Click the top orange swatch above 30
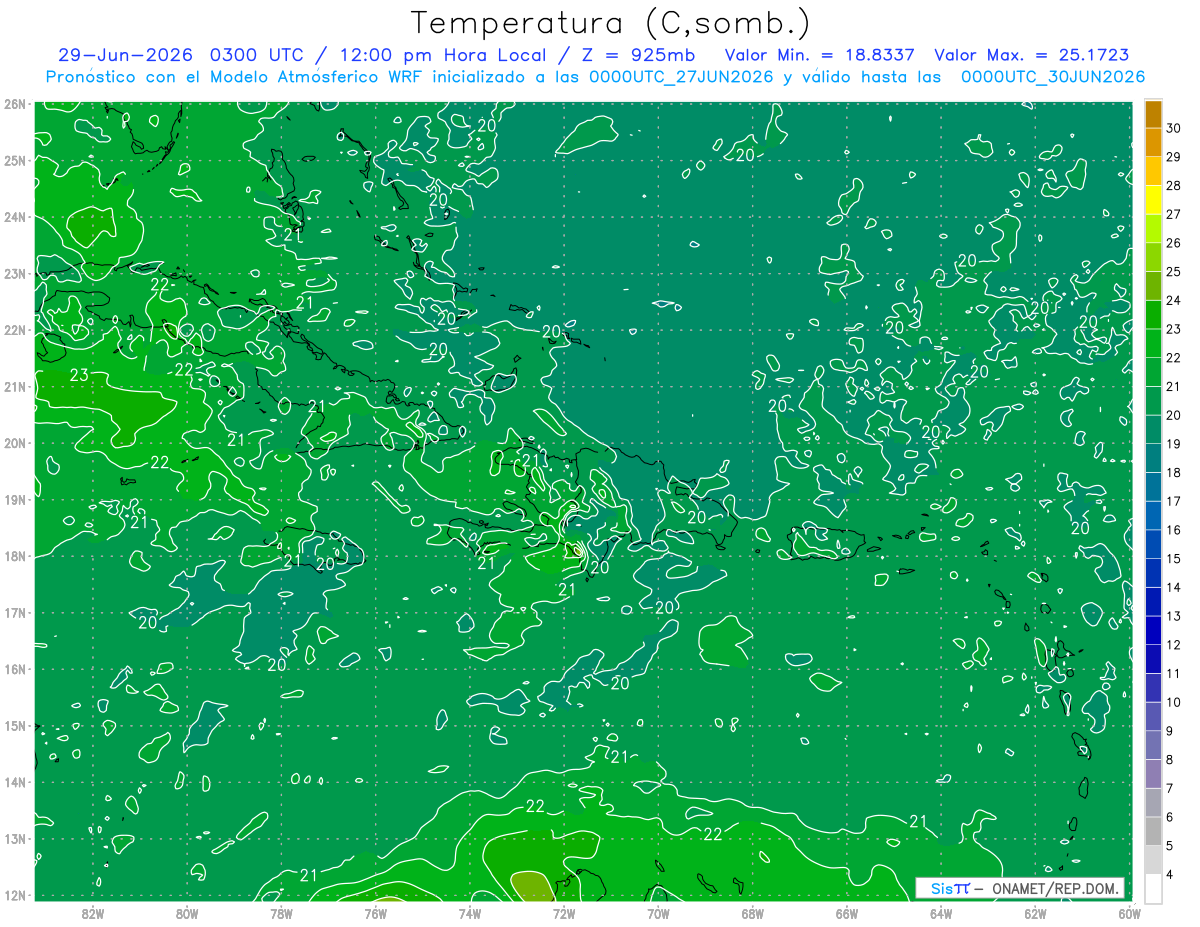Viewport: 1200px width, 927px height. tap(1153, 114)
